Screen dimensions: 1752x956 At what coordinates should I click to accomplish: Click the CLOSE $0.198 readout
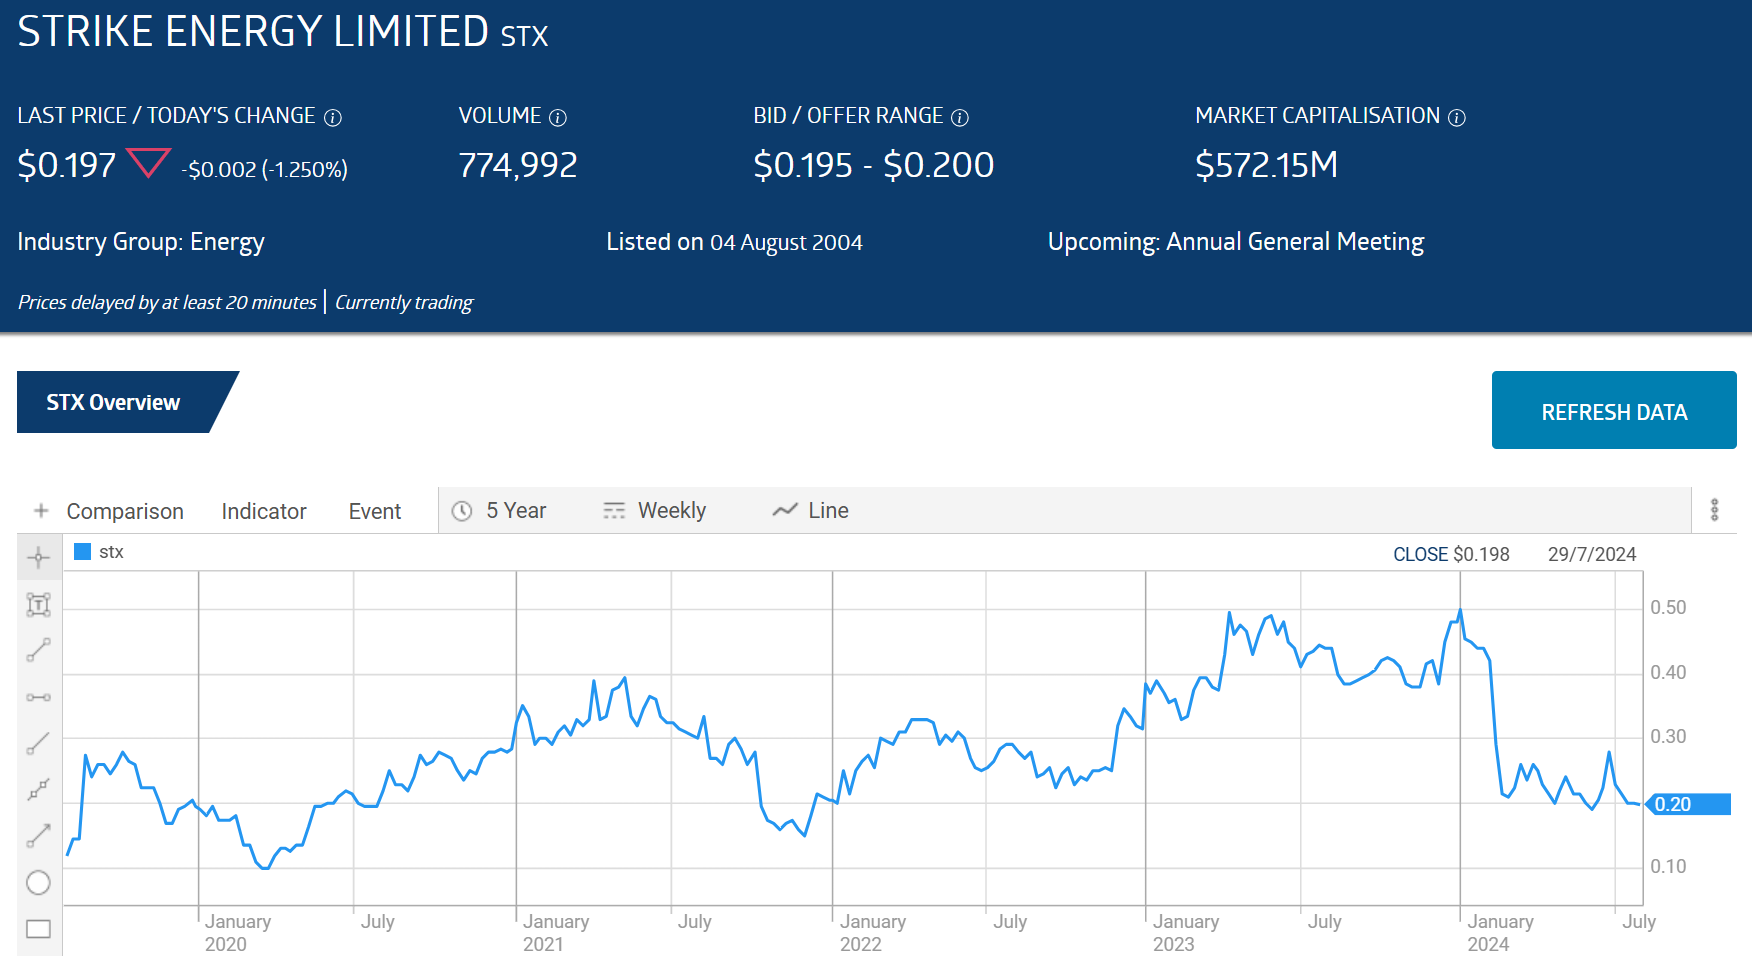point(1451,554)
